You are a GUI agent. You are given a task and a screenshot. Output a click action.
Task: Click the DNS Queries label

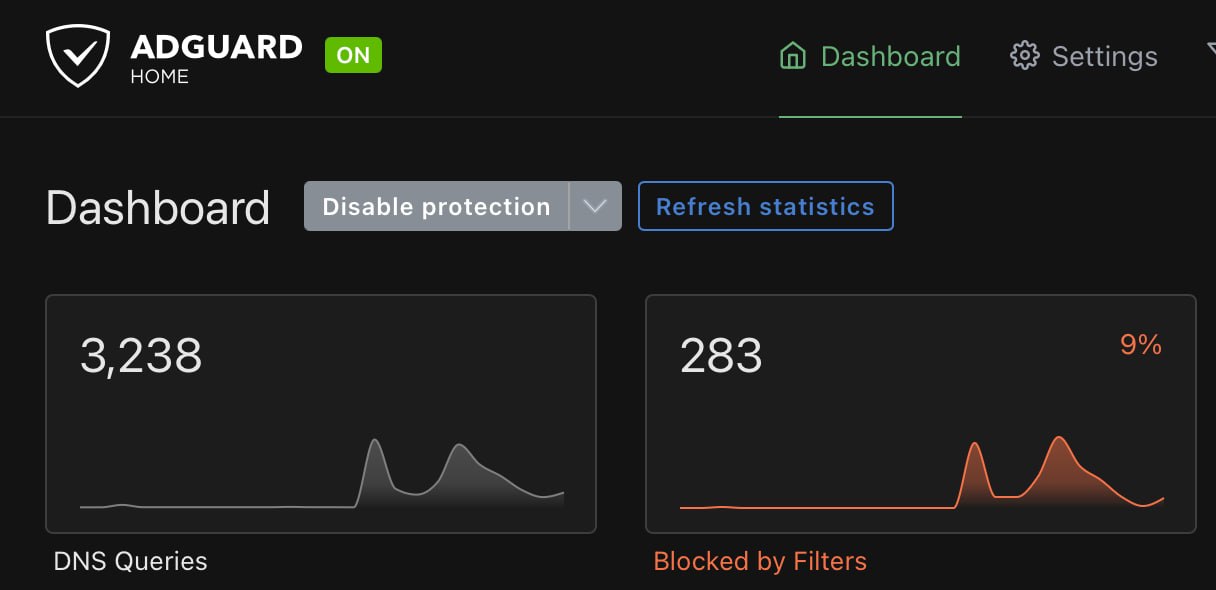click(130, 562)
